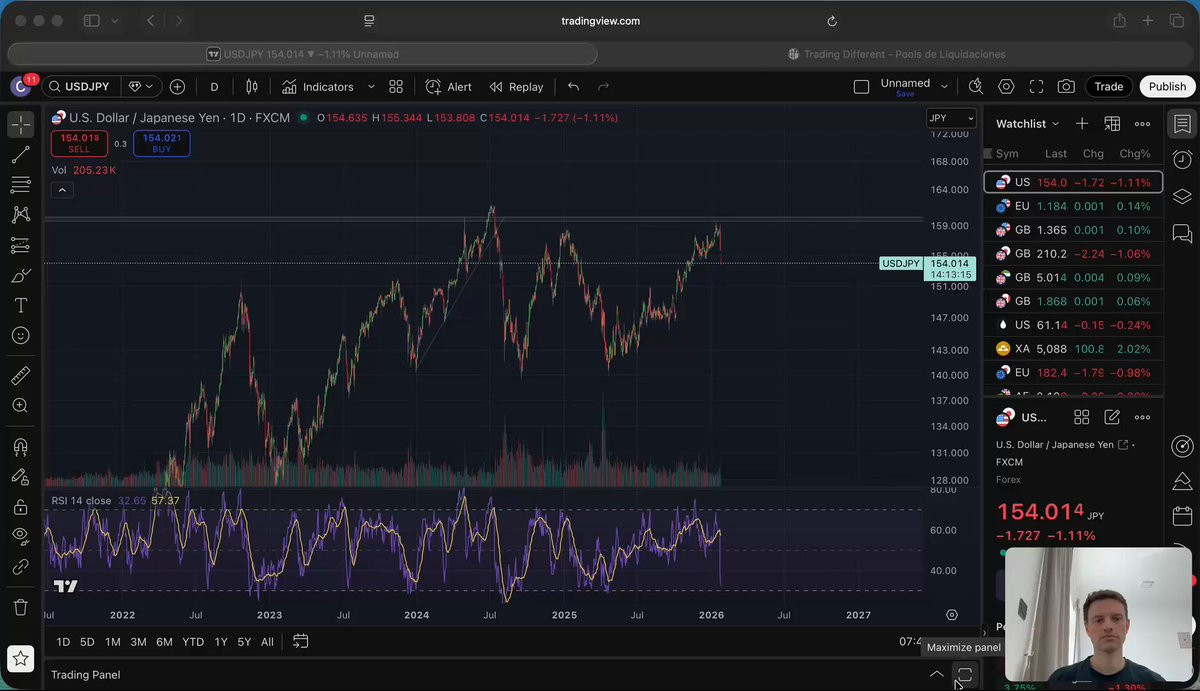This screenshot has height=691, width=1200.
Task: Activate the zoom in tool
Action: pos(21,406)
